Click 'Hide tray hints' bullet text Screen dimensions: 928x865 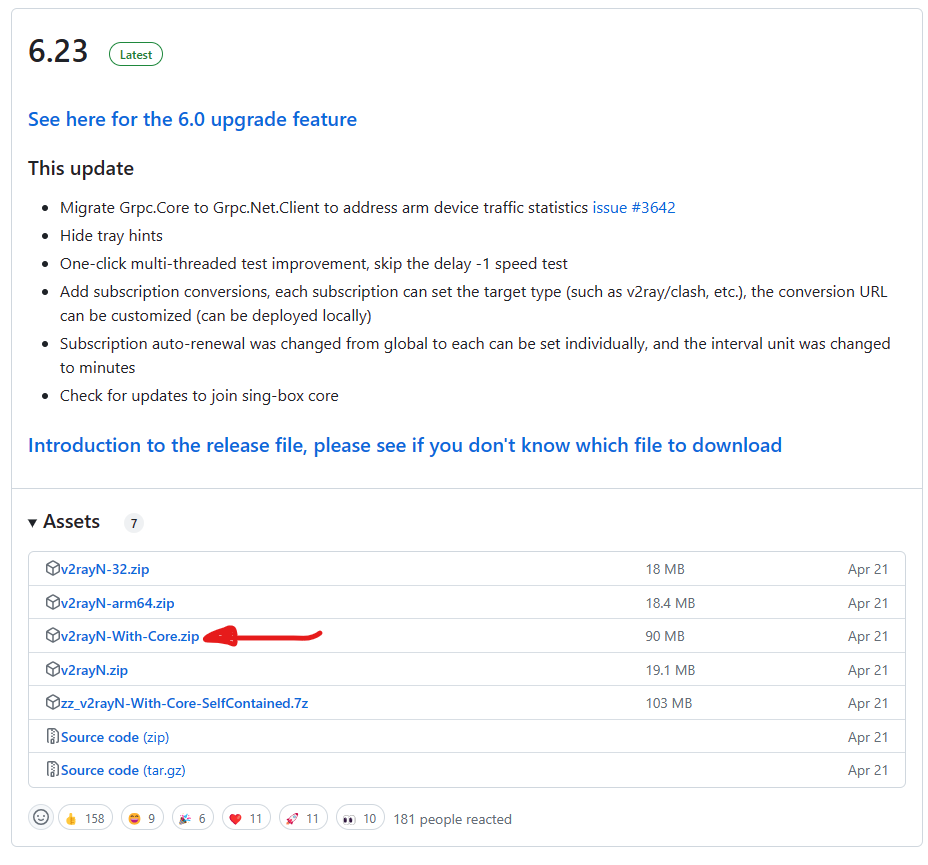111,235
